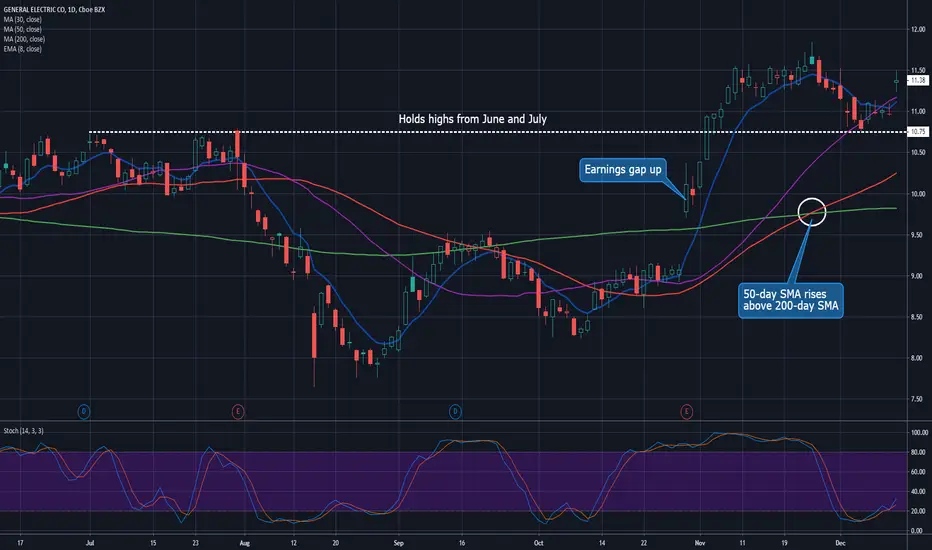Click the 11.00 price axis label
The width and height of the screenshot is (932, 550).
[918, 111]
